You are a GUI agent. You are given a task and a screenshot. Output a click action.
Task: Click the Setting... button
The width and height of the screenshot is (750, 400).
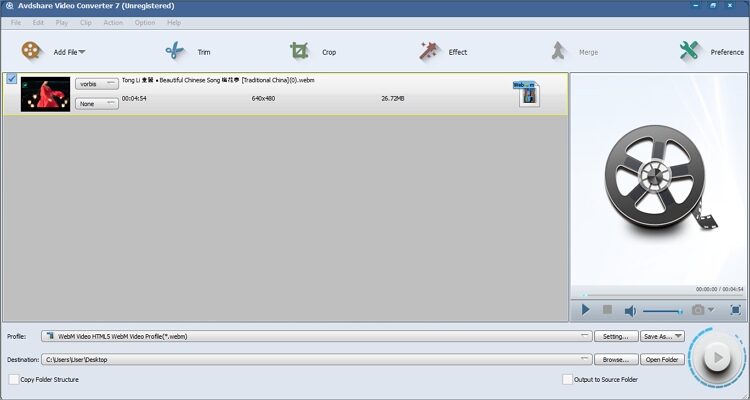pyautogui.click(x=616, y=336)
